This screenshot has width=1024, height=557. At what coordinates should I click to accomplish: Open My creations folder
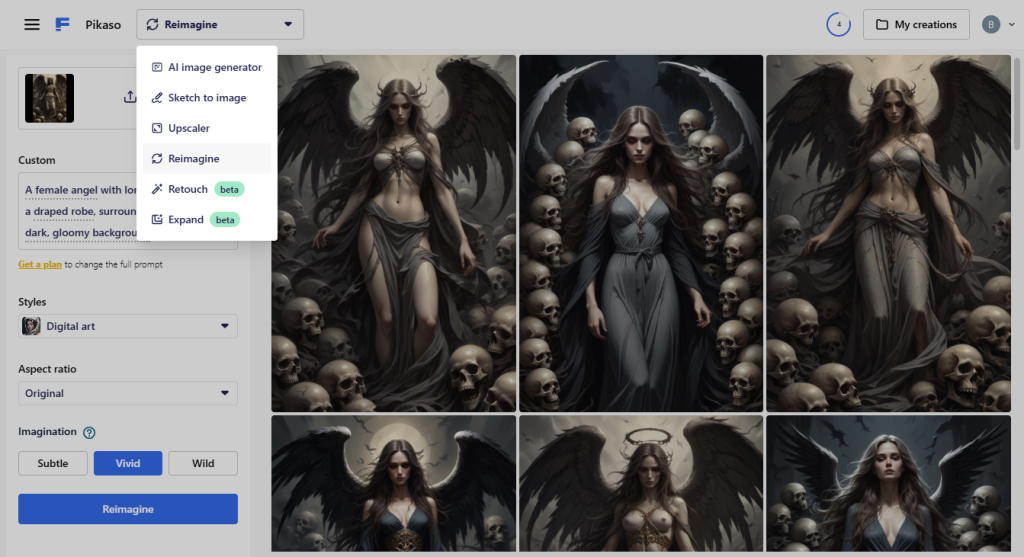pyautogui.click(x=916, y=24)
